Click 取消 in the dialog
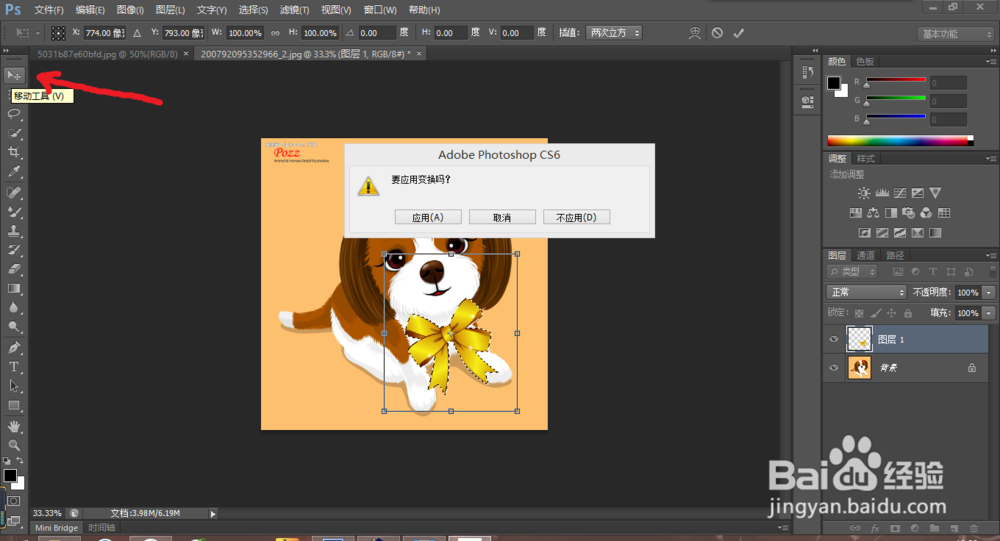Image resolution: width=1000 pixels, height=541 pixels. [502, 217]
